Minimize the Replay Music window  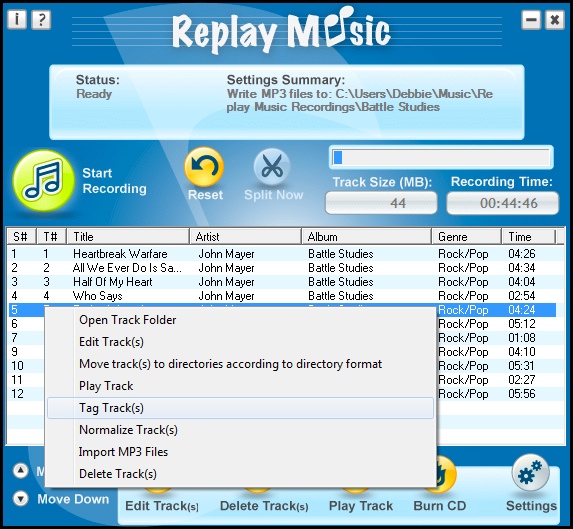coord(531,19)
